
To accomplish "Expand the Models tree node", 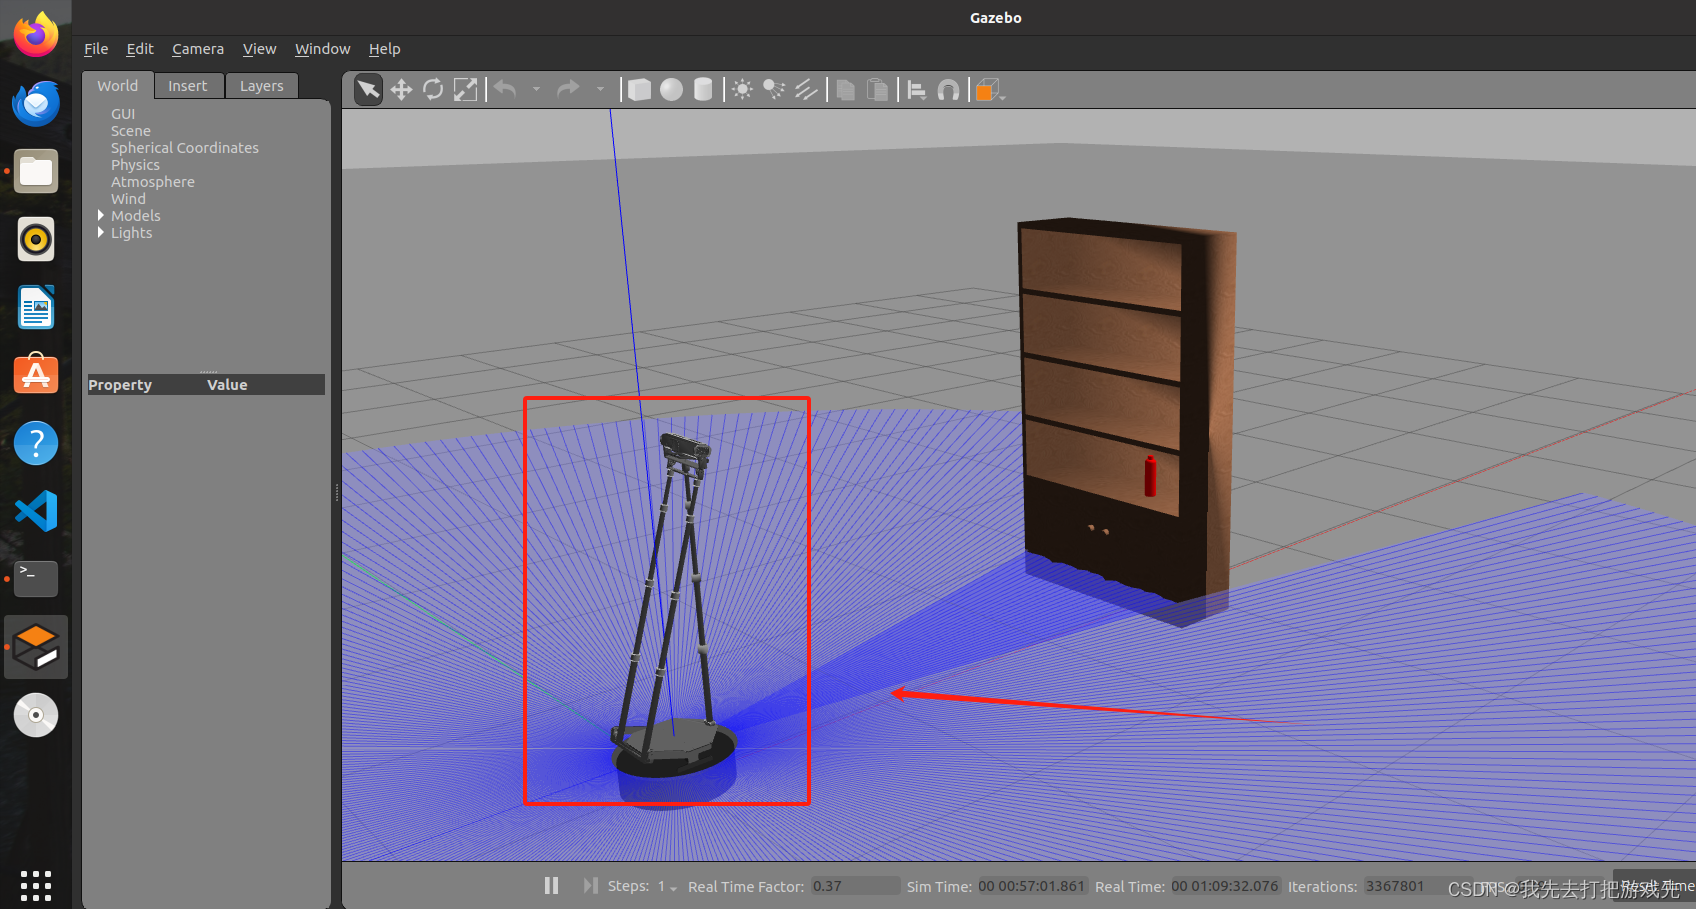I will point(101,216).
